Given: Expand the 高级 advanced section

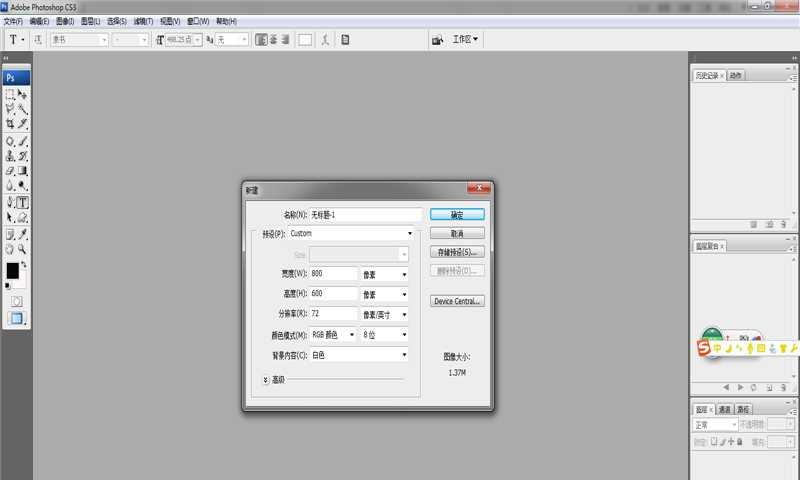Looking at the screenshot, I should click(266, 380).
